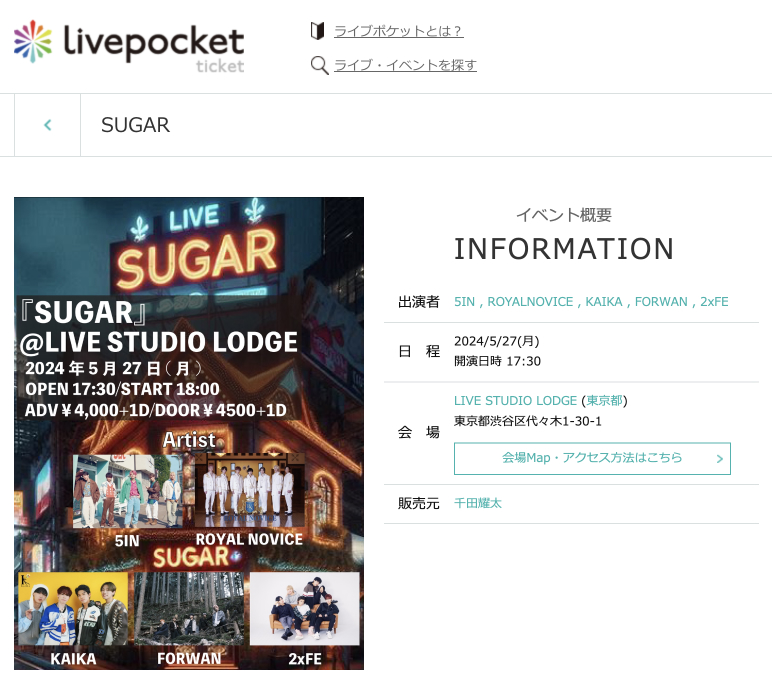Open the FORWAN performer link

662,301
